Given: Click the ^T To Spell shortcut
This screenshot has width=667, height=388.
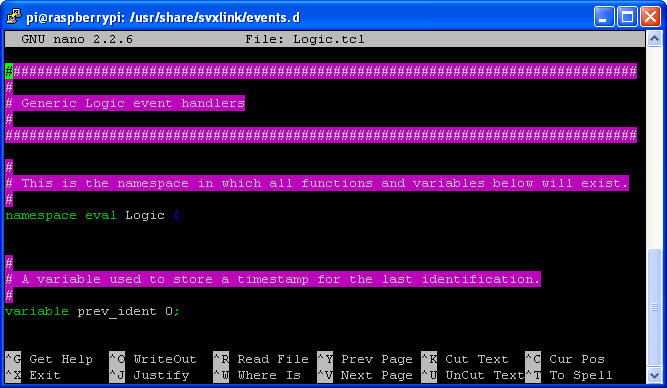Looking at the screenshot, I should [x=569, y=375].
